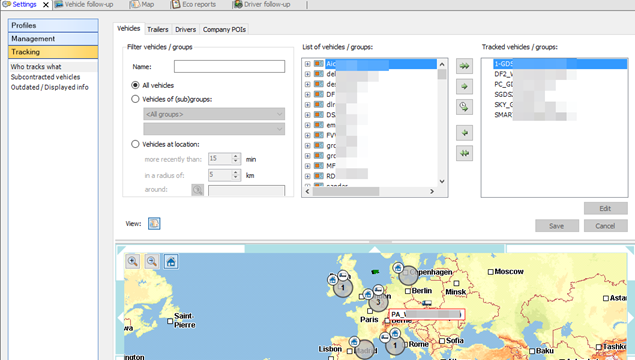Open the Map tab
635x360 pixels.
click(142, 4)
